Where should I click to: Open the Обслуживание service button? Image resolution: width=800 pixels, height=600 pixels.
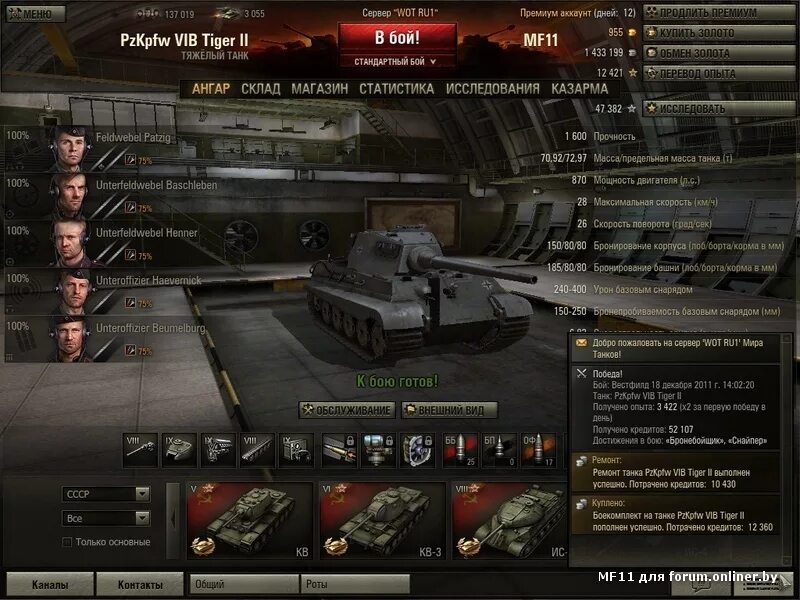(347, 410)
